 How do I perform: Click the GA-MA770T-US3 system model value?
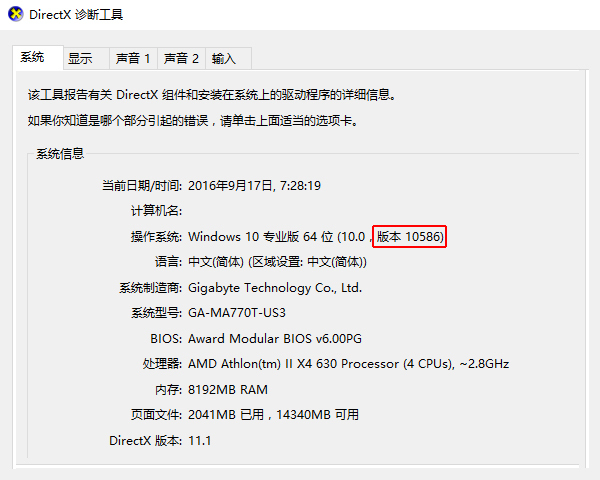(237, 313)
